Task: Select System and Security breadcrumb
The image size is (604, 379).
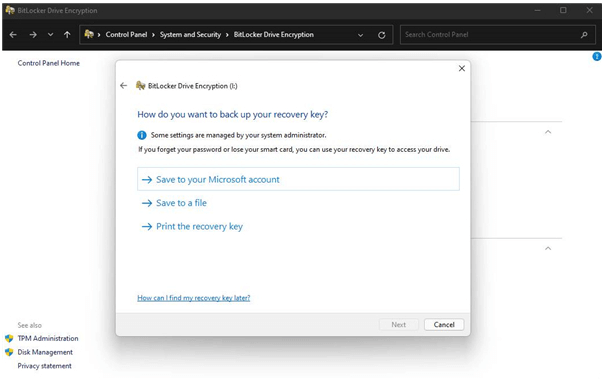Action: (x=190, y=35)
